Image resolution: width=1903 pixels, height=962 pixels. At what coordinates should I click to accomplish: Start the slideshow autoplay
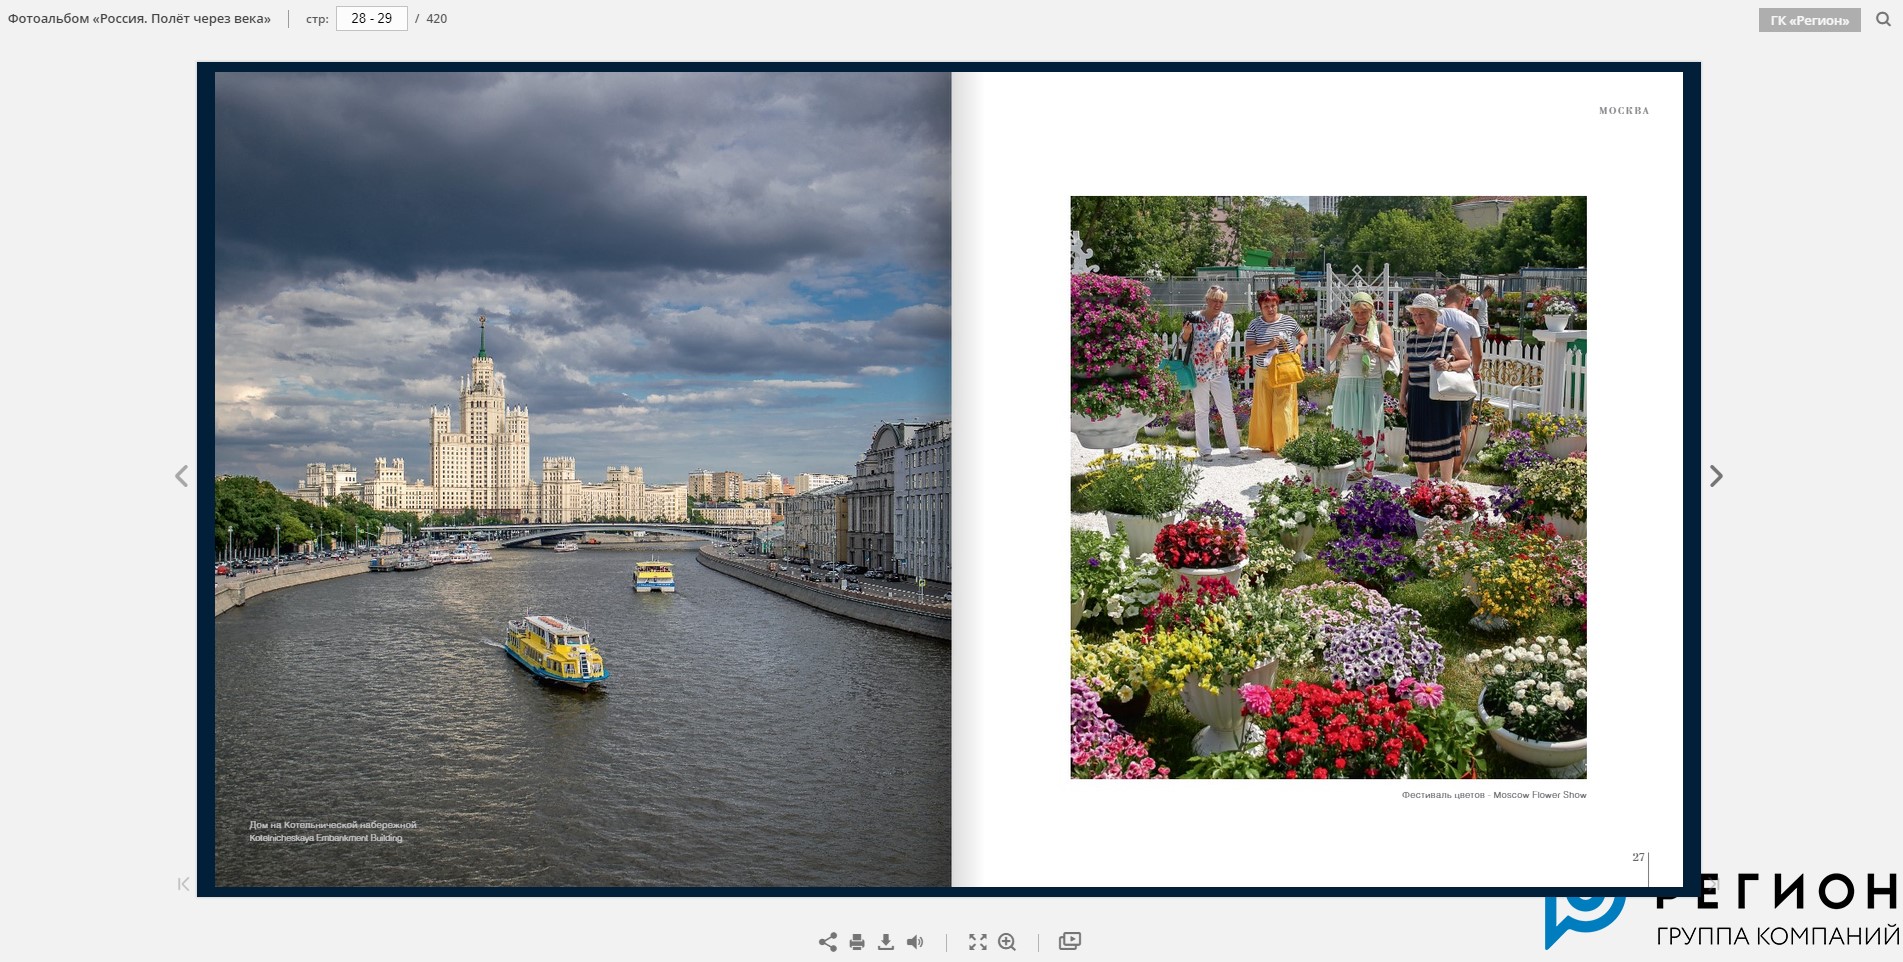[1070, 941]
